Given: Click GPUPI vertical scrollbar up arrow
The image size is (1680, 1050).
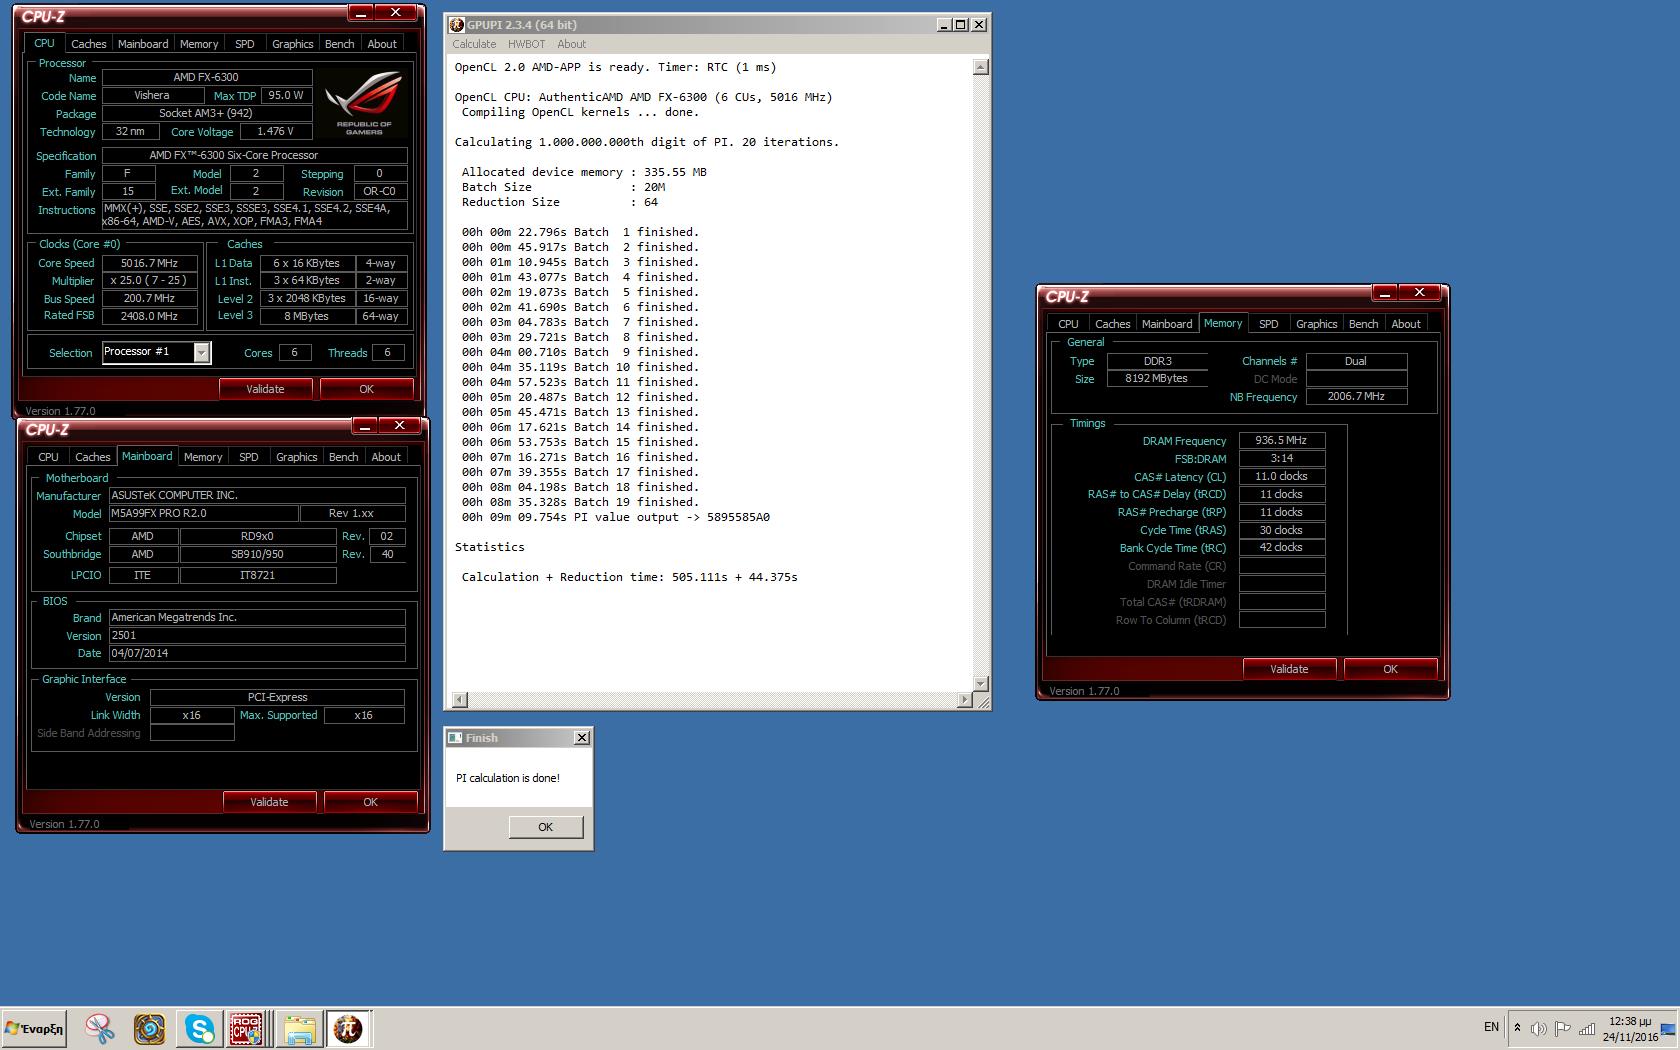Looking at the screenshot, I should click(981, 67).
